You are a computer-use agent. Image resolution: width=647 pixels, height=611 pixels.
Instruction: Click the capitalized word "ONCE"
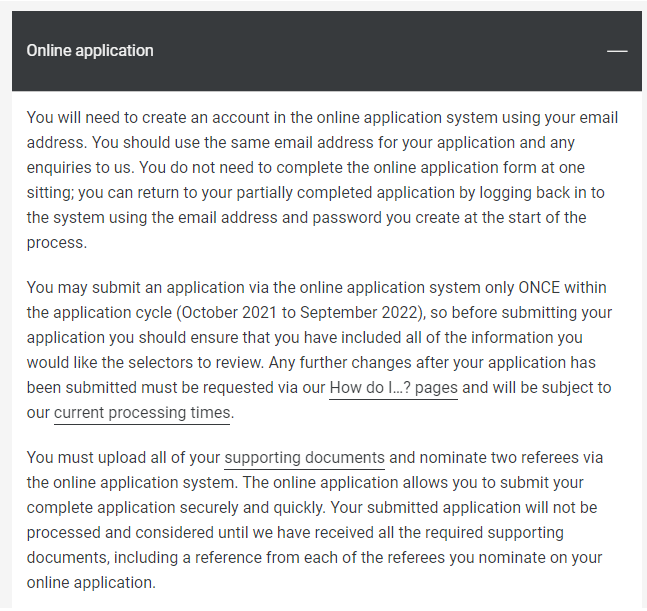538,287
